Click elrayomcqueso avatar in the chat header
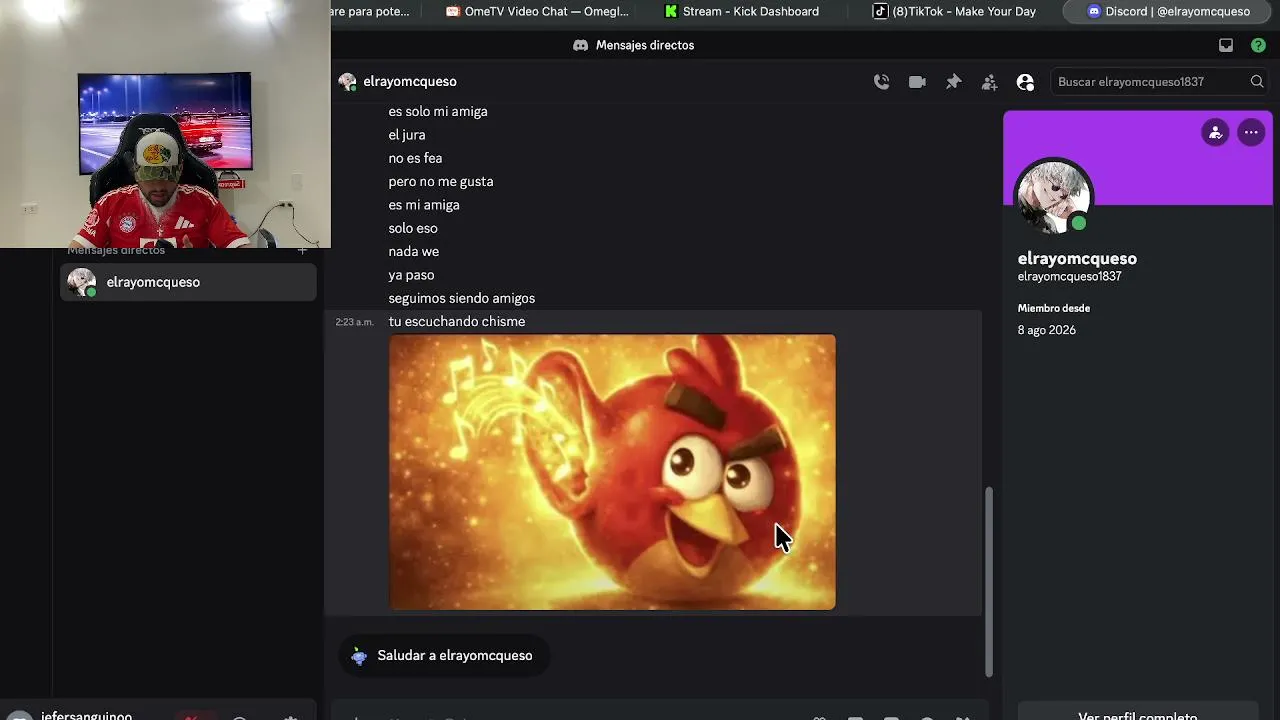 click(x=347, y=82)
